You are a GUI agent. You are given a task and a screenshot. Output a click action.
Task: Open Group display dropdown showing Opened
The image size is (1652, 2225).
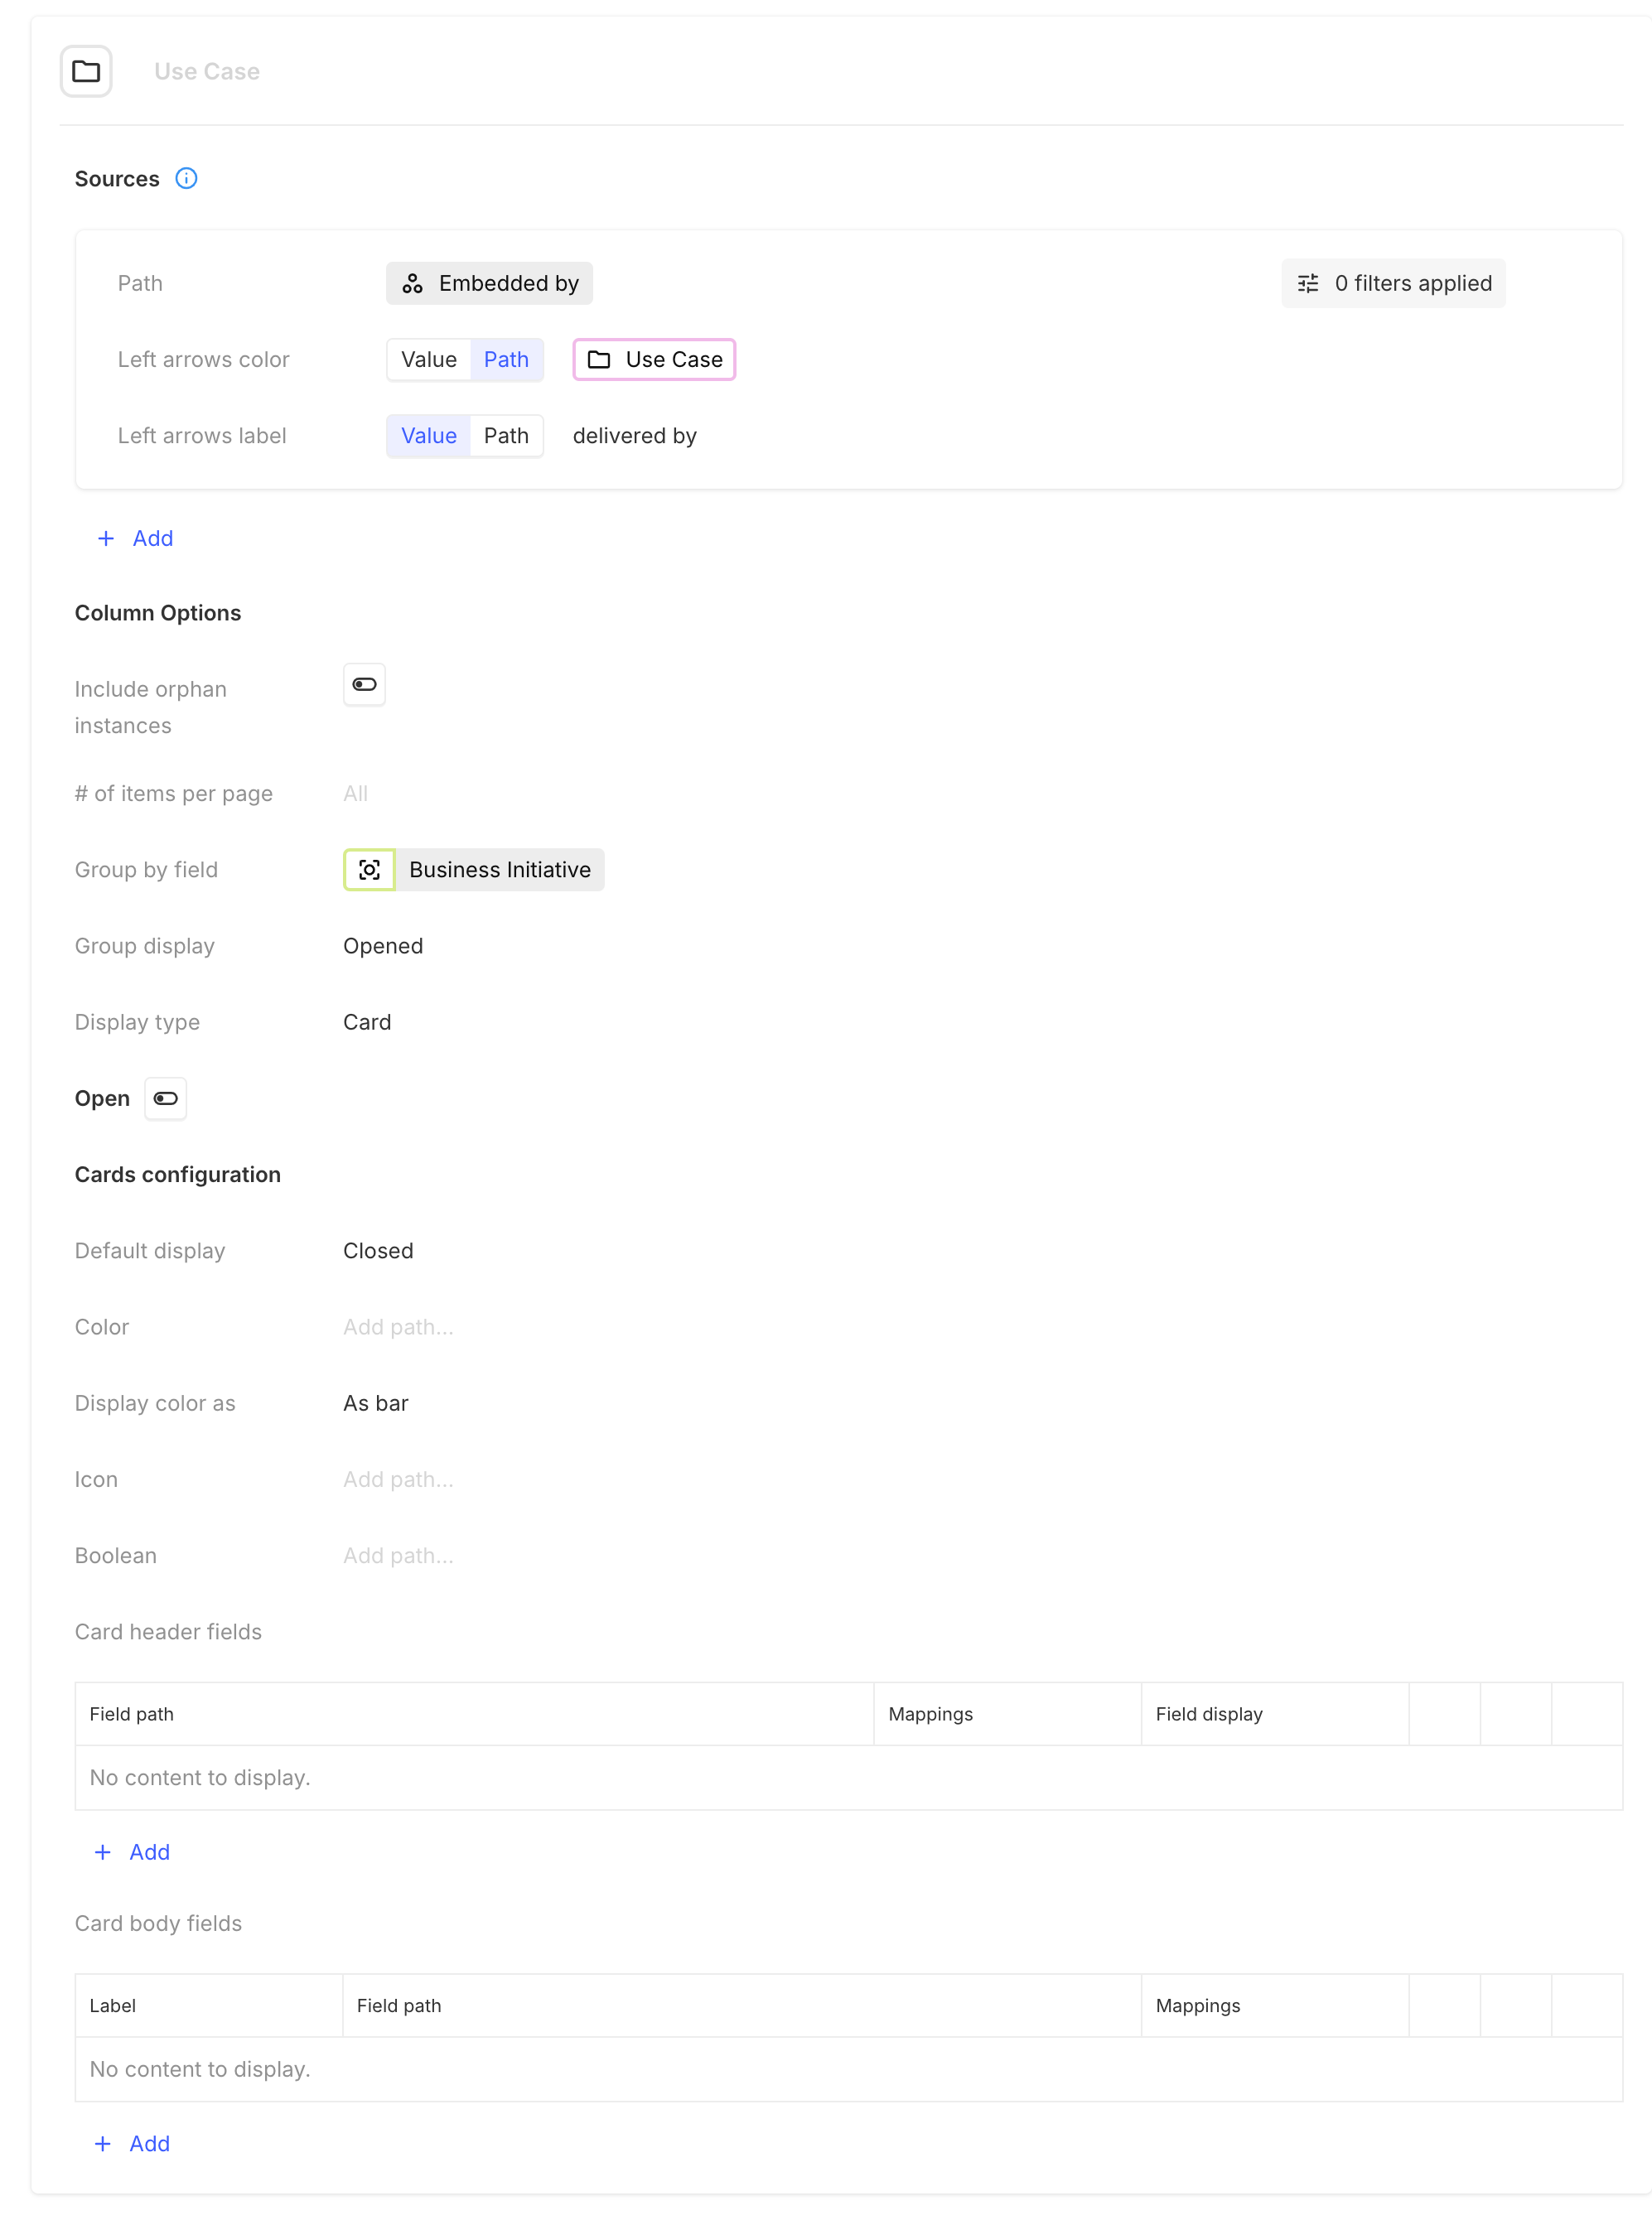click(x=383, y=946)
